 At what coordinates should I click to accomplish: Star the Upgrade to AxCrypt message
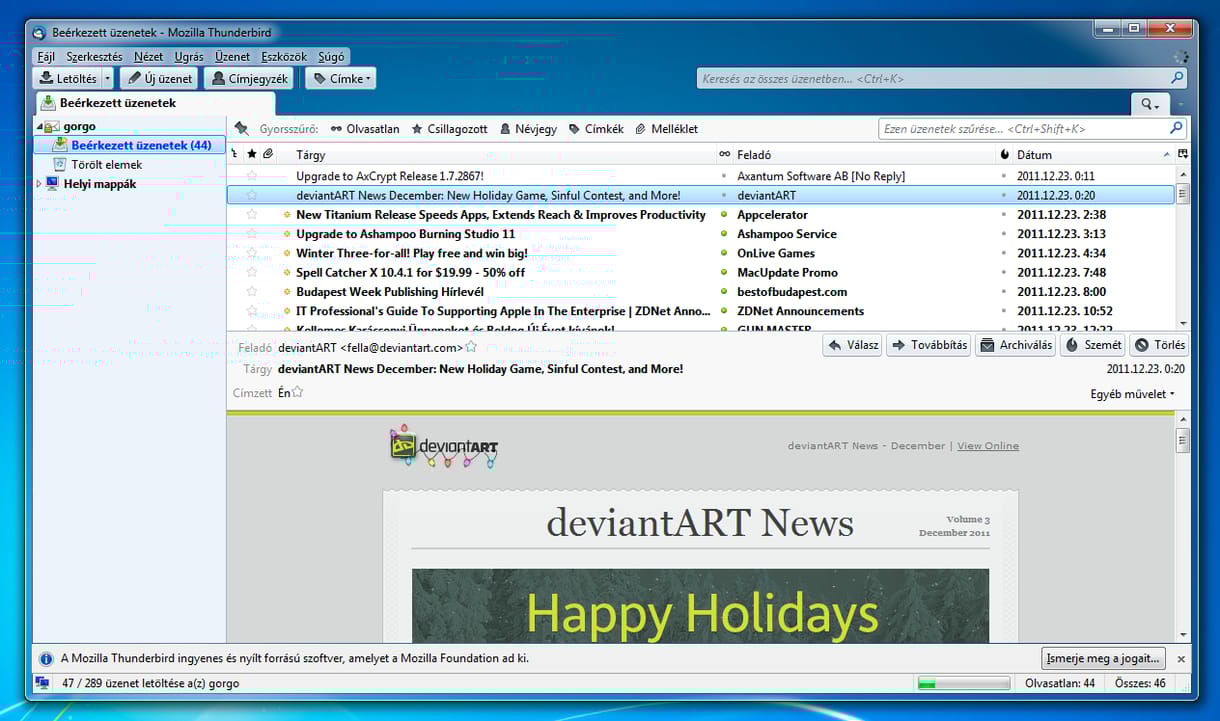tap(252, 176)
